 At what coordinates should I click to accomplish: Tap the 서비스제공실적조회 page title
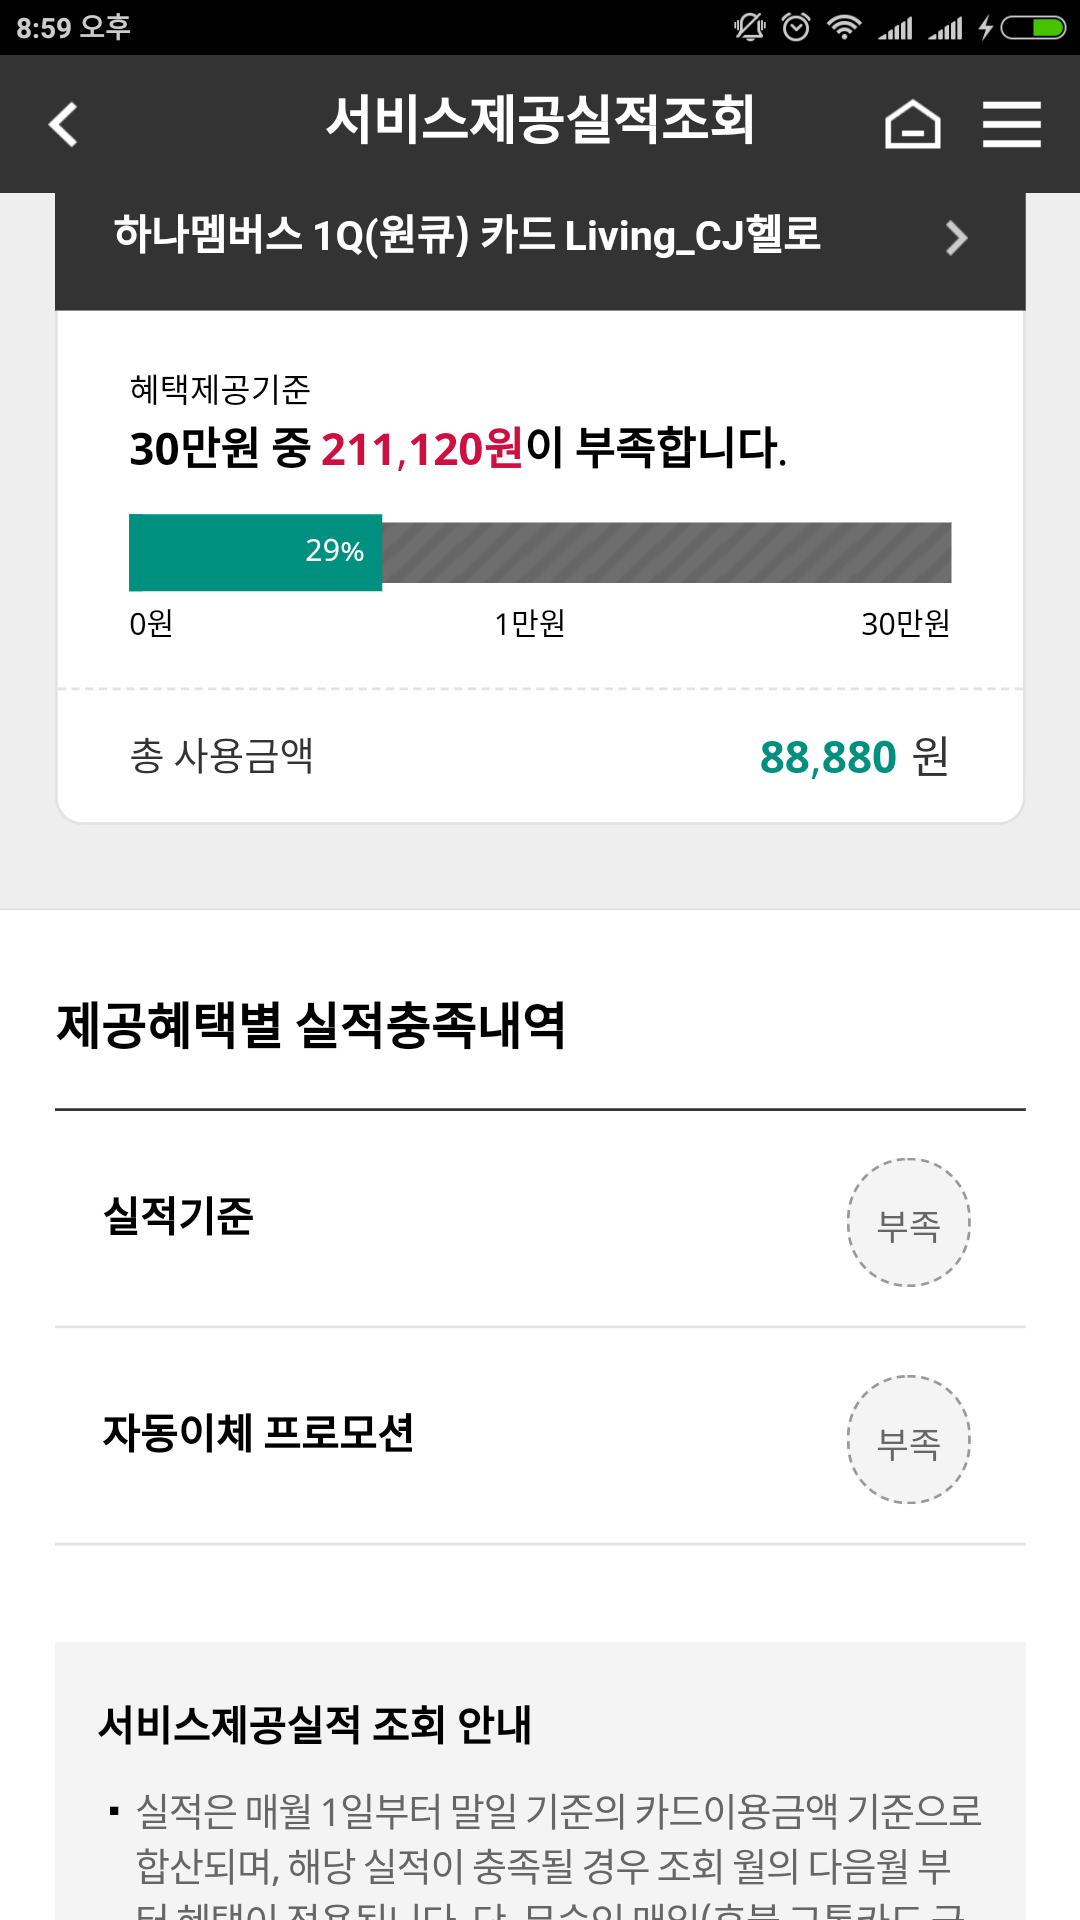point(540,120)
